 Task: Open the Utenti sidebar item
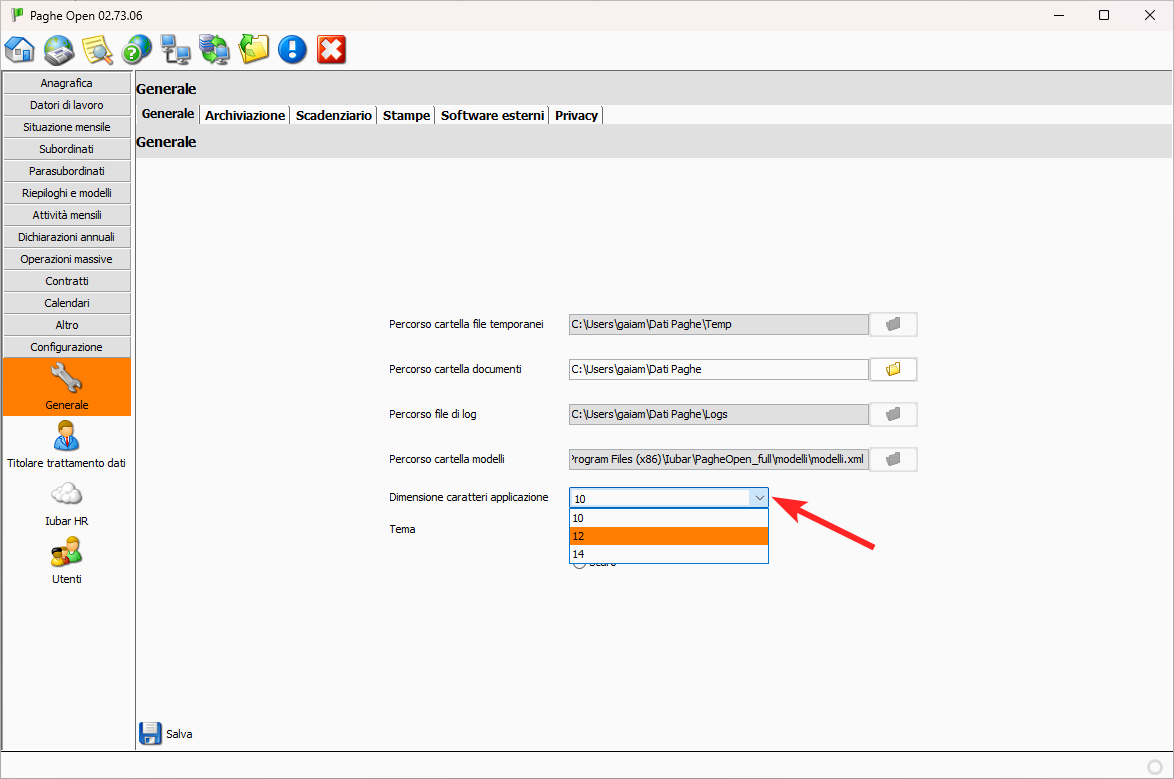(66, 561)
